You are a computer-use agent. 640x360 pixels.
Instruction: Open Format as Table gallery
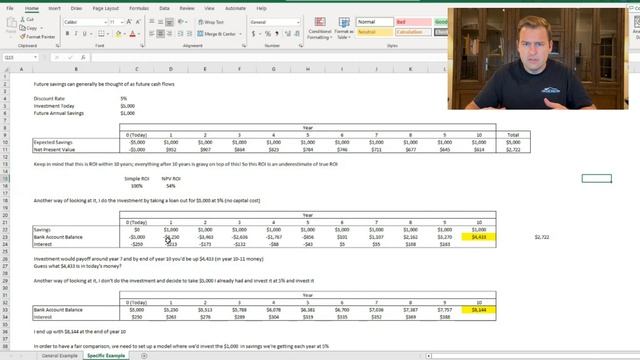pos(344,28)
